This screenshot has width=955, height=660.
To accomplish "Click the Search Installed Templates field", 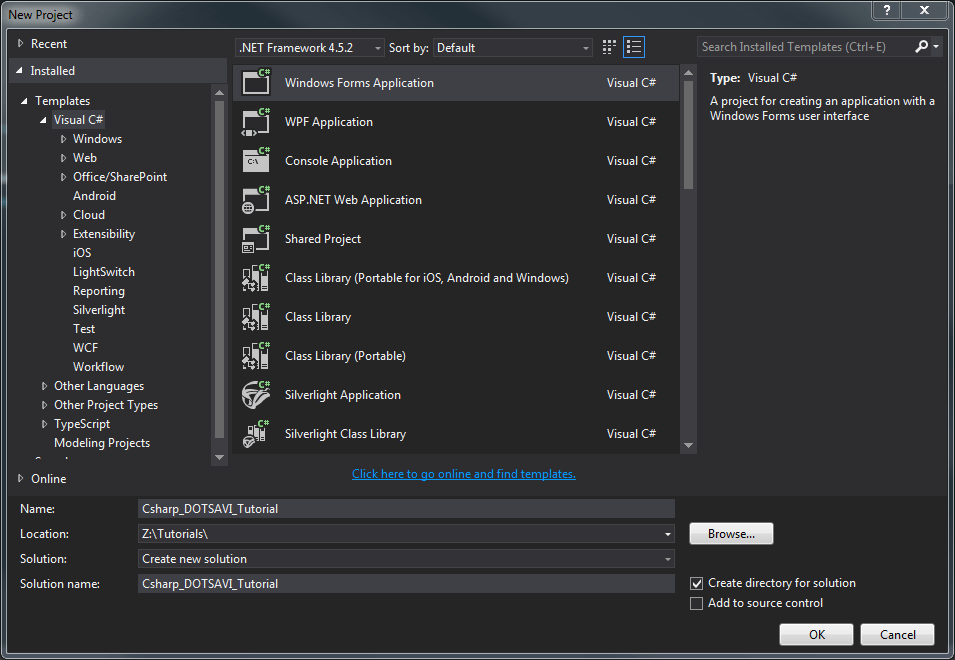I will click(x=805, y=47).
